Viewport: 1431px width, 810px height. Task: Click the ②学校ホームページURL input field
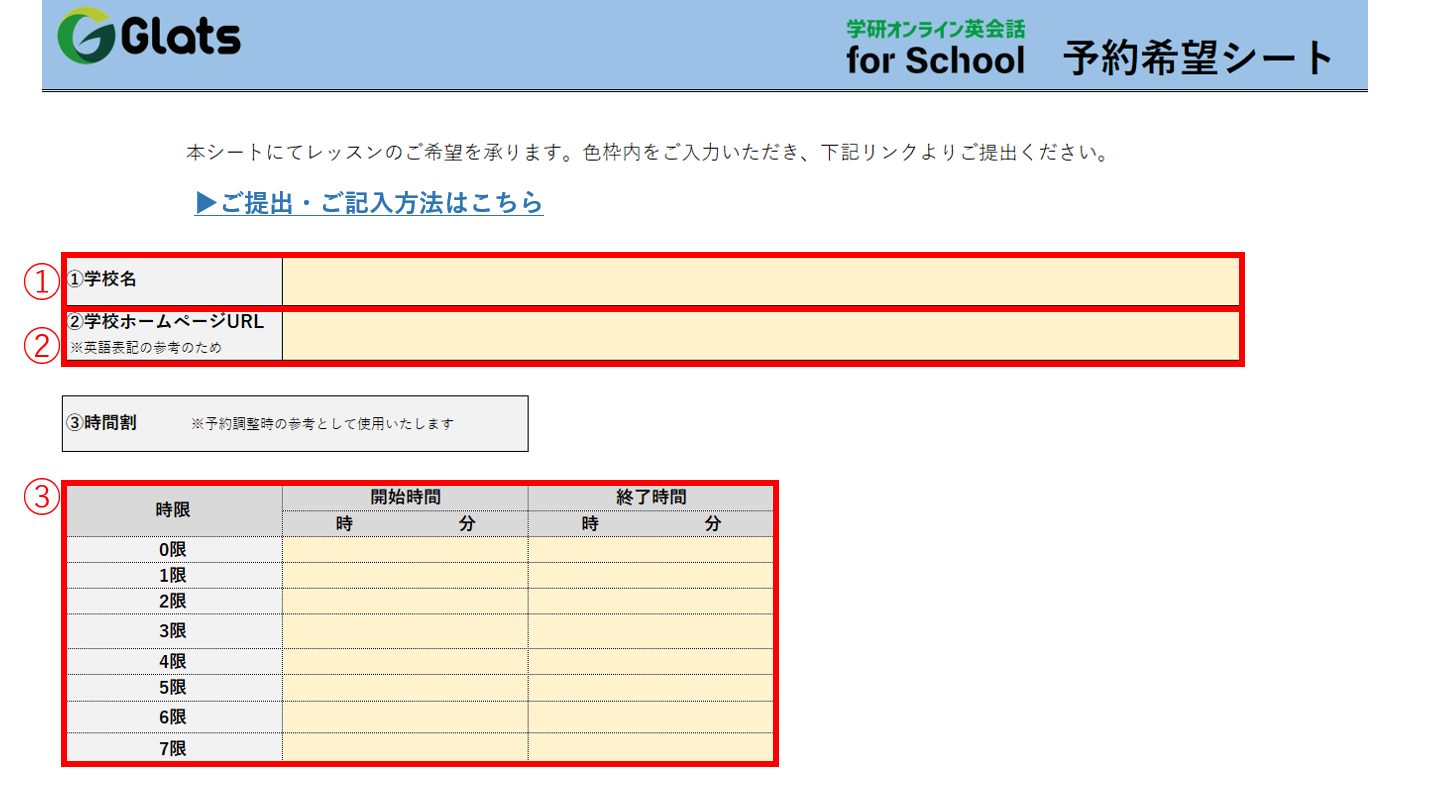click(x=760, y=337)
